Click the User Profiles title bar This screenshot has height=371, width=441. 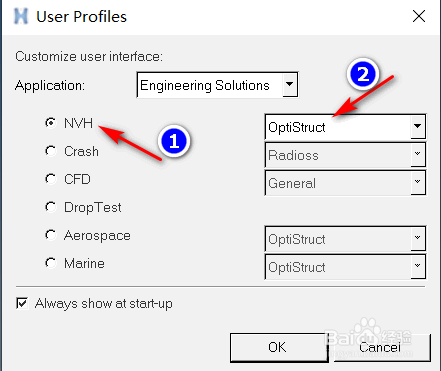point(220,17)
